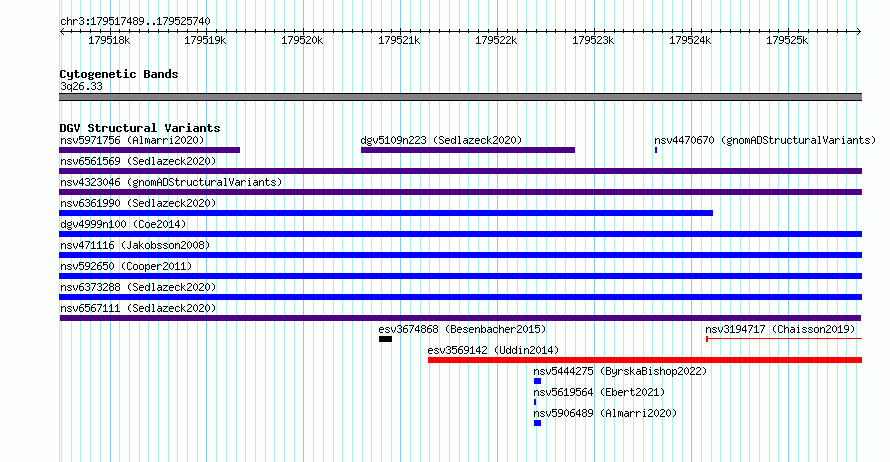Click the thin red nsv3194717 variant line

click(784, 339)
